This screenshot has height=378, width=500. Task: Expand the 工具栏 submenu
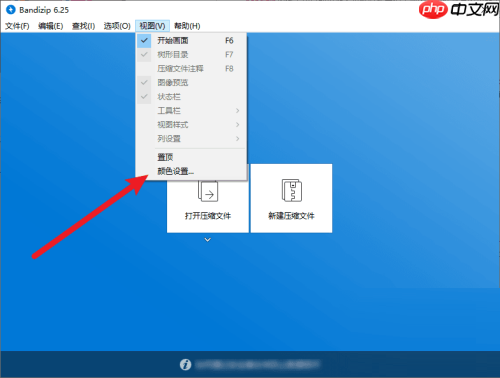pyautogui.click(x=191, y=111)
